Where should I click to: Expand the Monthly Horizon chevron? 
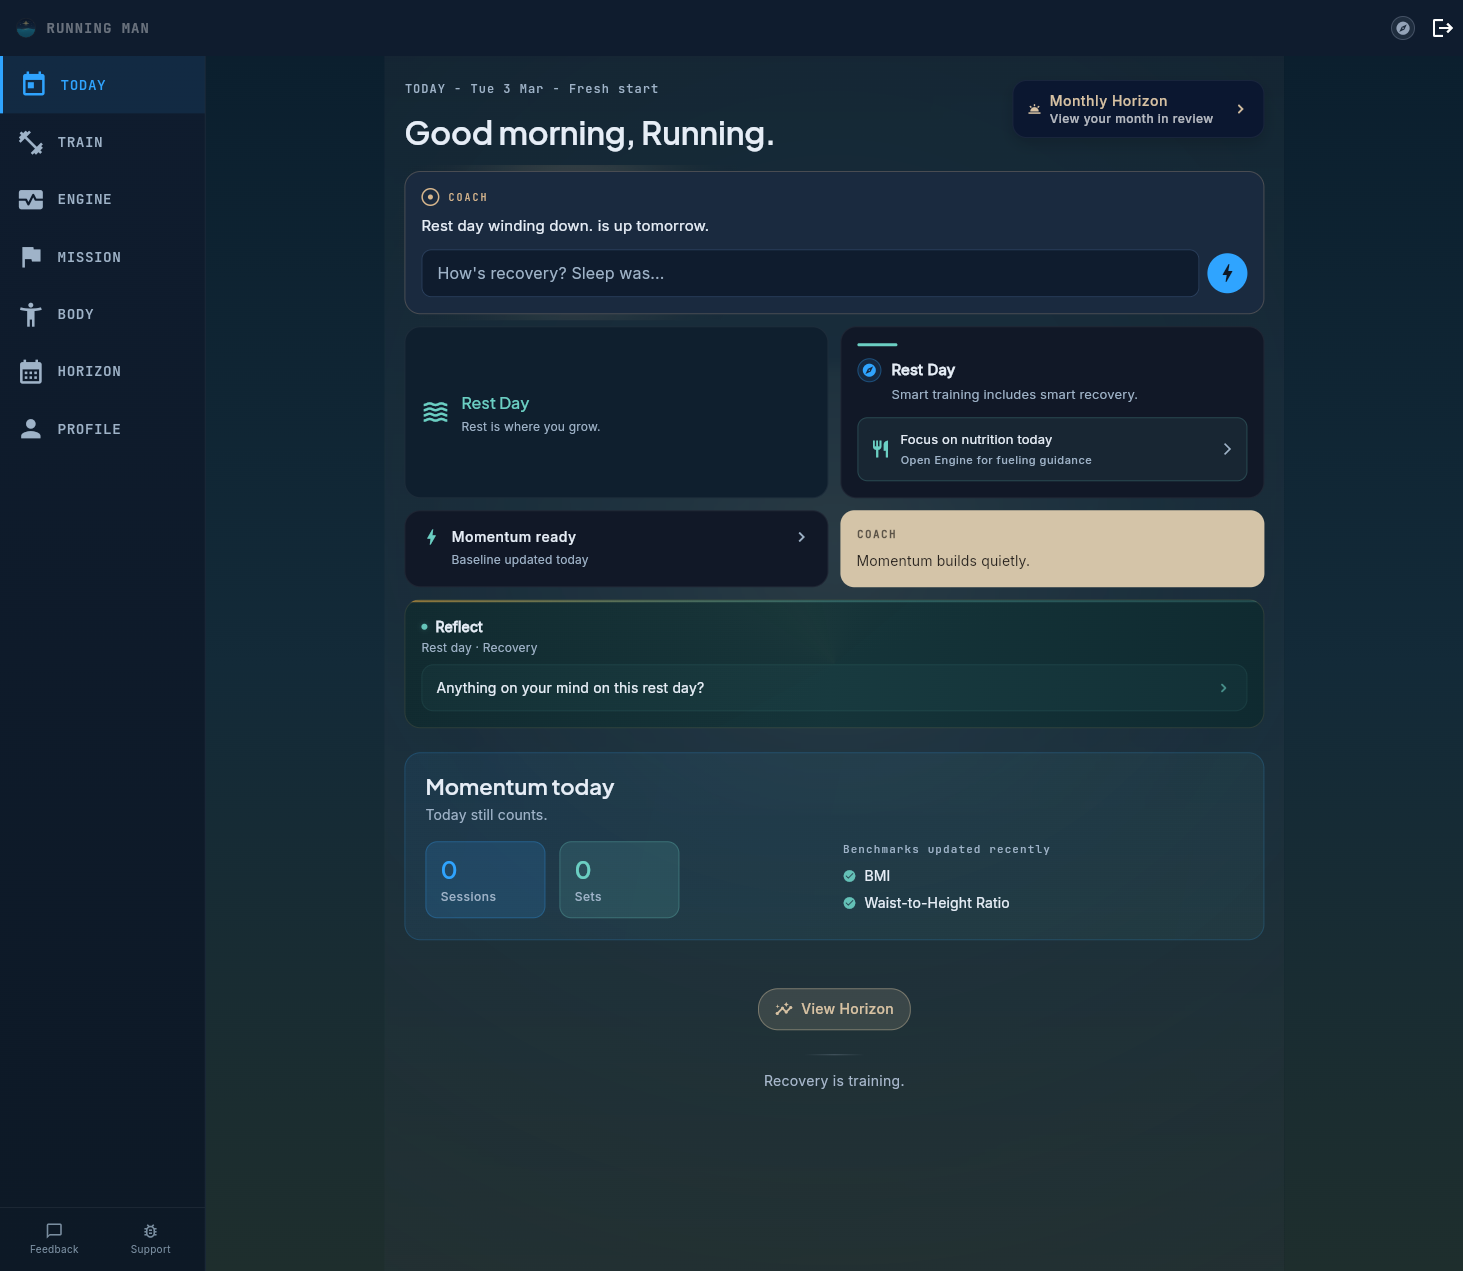1240,108
